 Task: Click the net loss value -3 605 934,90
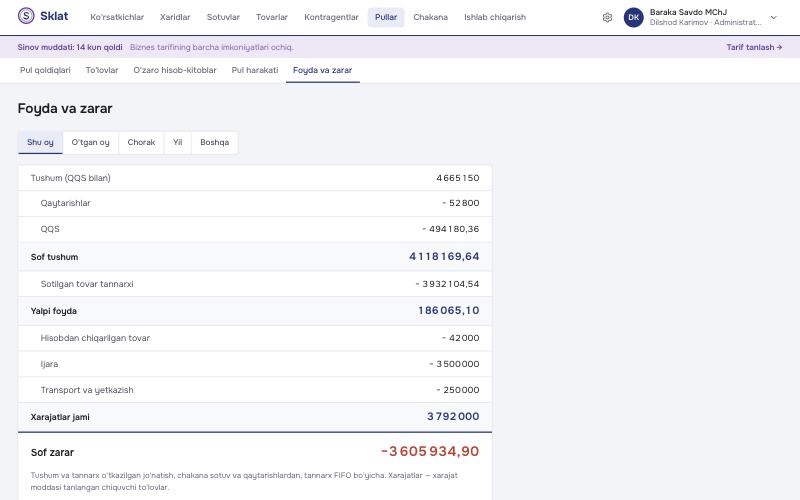[x=430, y=452]
